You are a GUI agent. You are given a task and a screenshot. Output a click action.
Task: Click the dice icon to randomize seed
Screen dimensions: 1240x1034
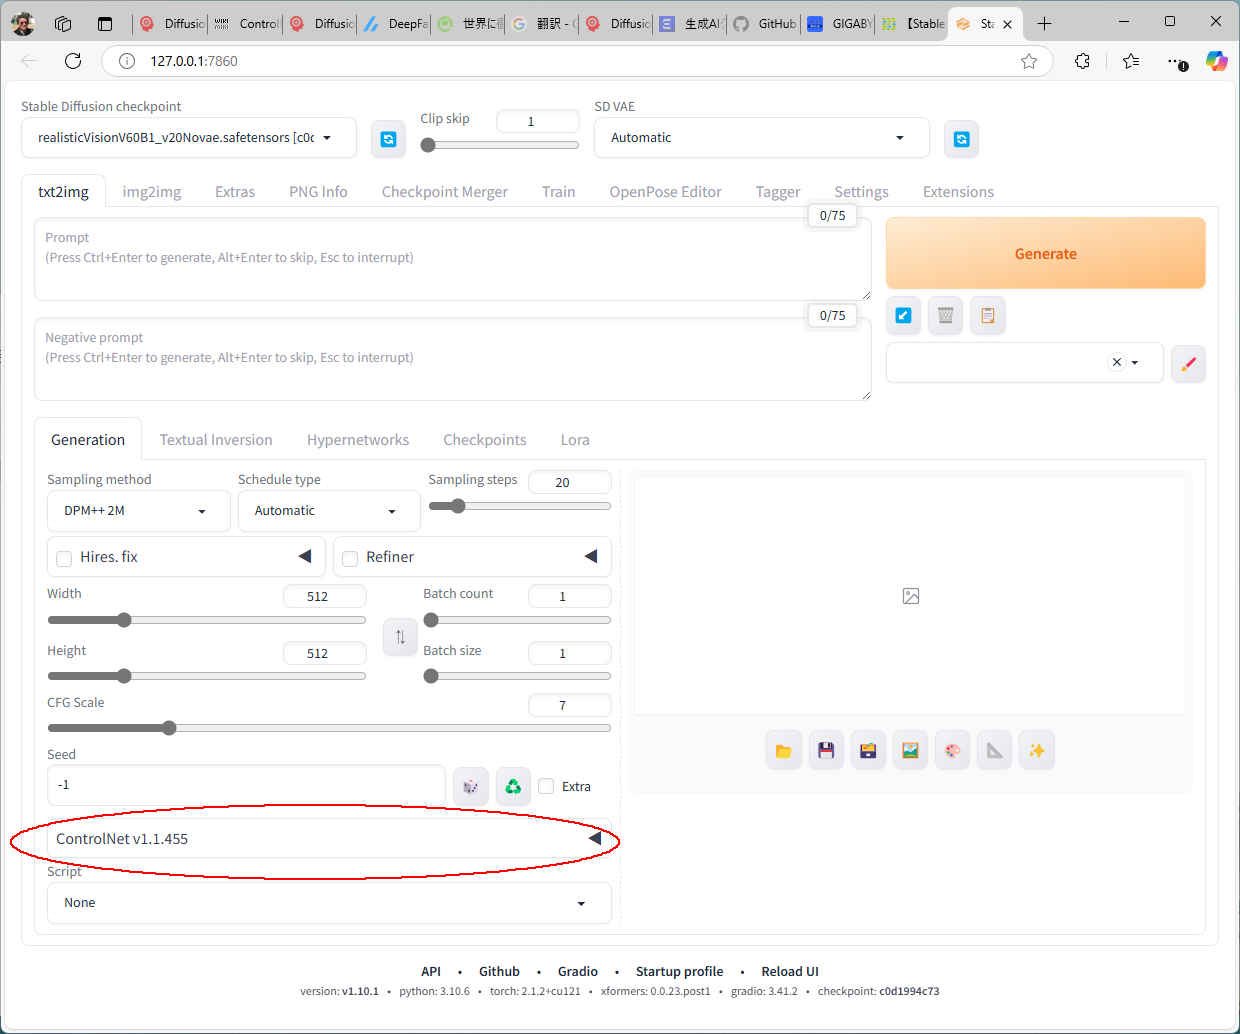(x=470, y=786)
